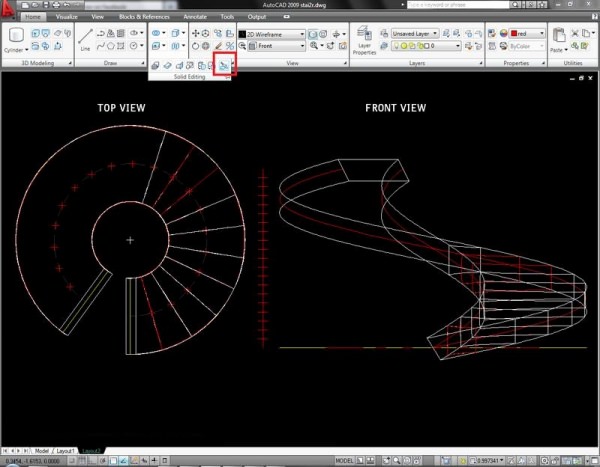This screenshot has width=600, height=467.
Task: Expand the 3D Modeling panel arrow
Action: (70, 63)
